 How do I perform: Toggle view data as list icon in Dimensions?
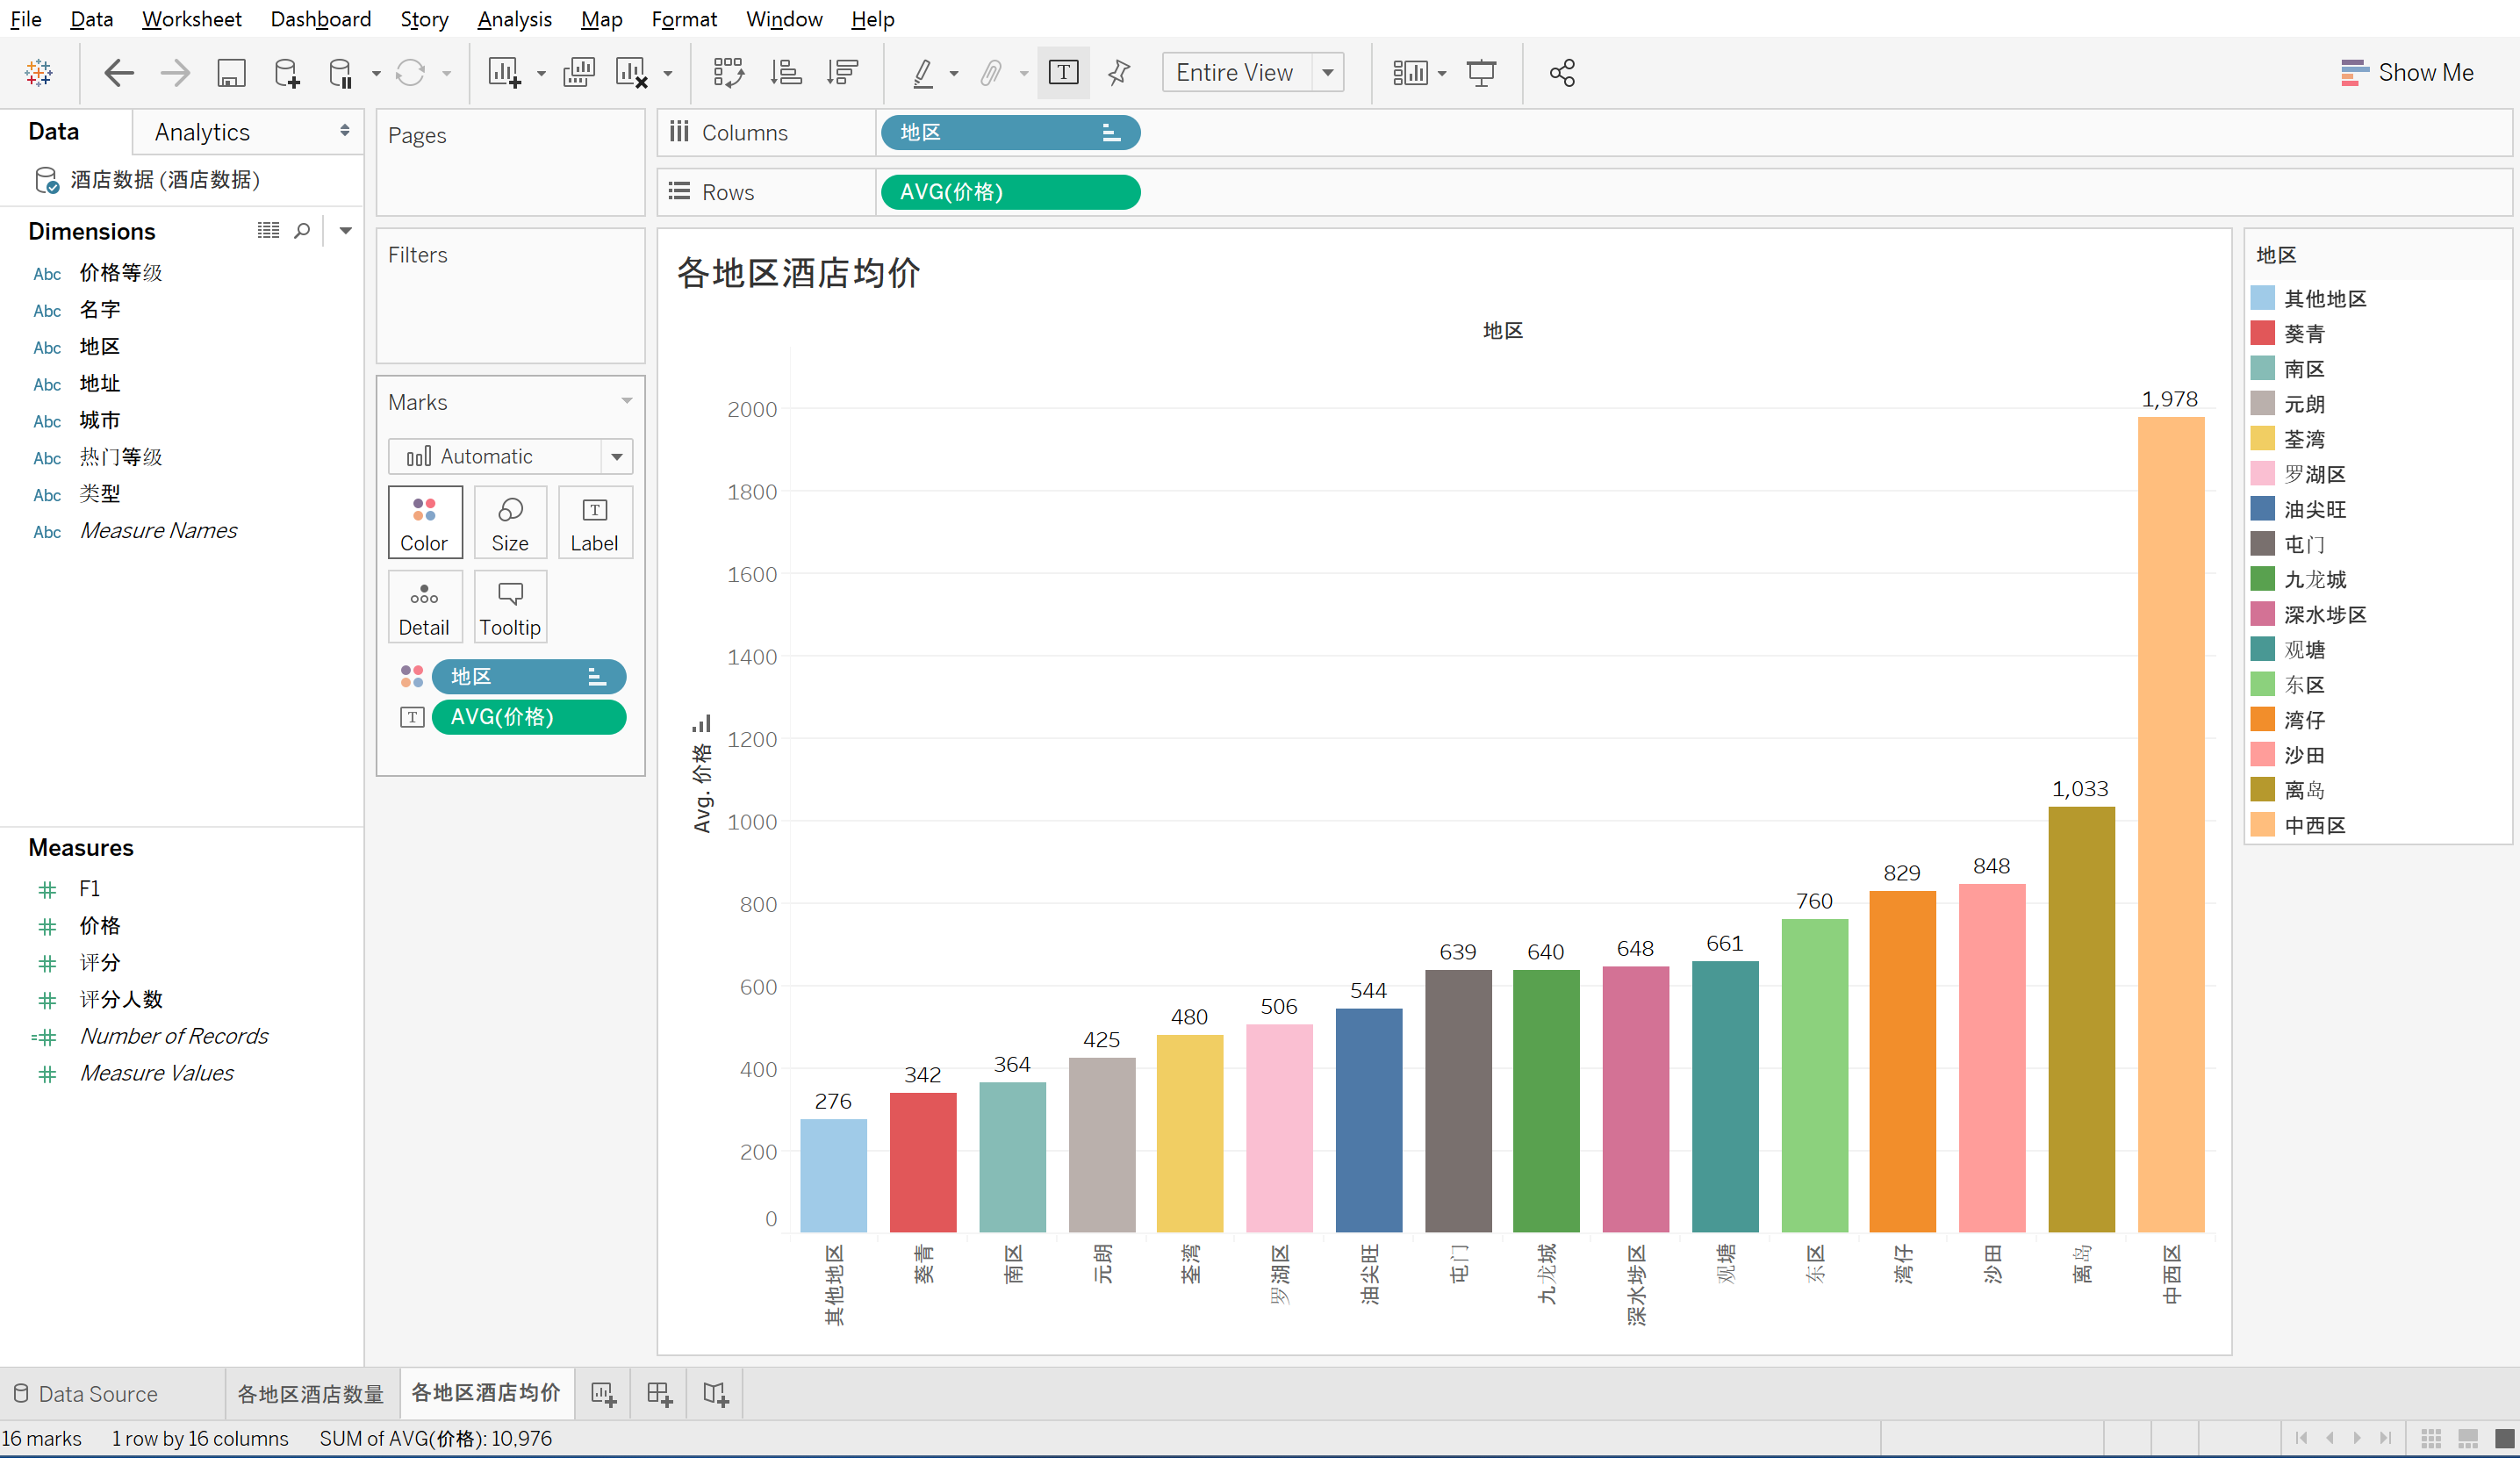(x=268, y=231)
